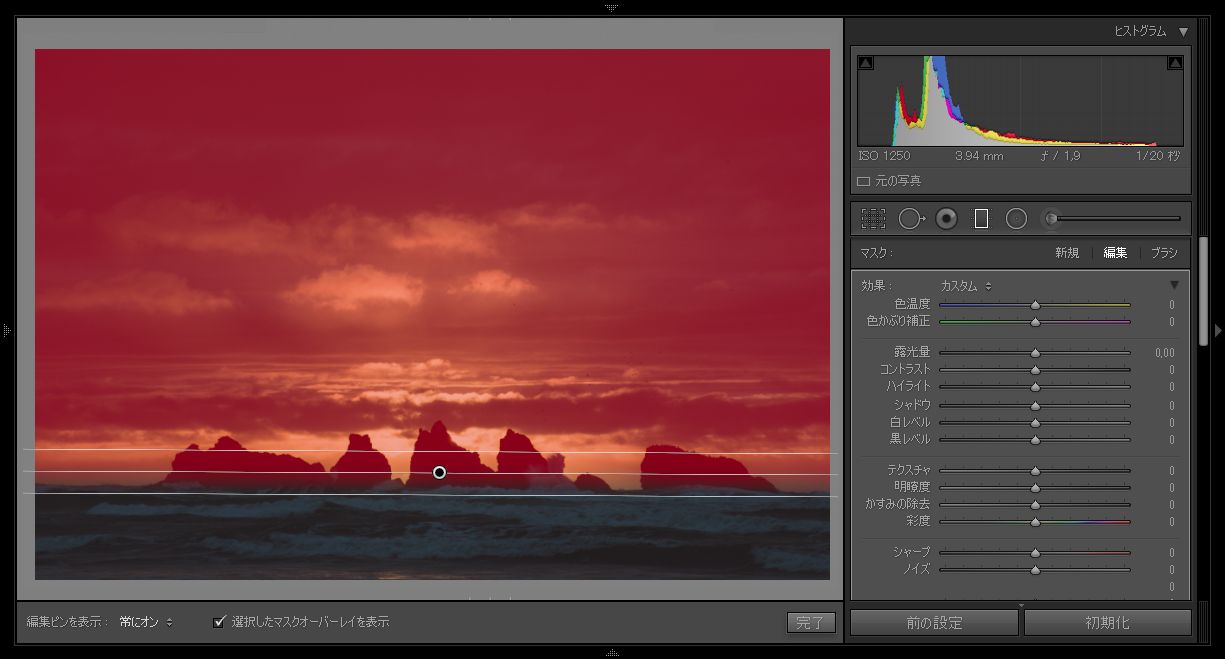The height and width of the screenshot is (659, 1225).
Task: Open the 編集ピンを表示 常にオン dropdown
Action: [x=146, y=622]
